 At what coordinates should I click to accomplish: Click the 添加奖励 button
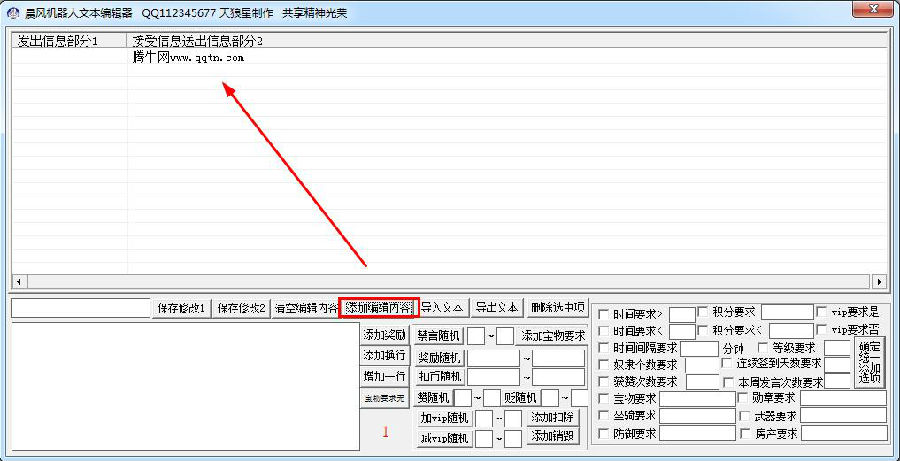coord(384,335)
